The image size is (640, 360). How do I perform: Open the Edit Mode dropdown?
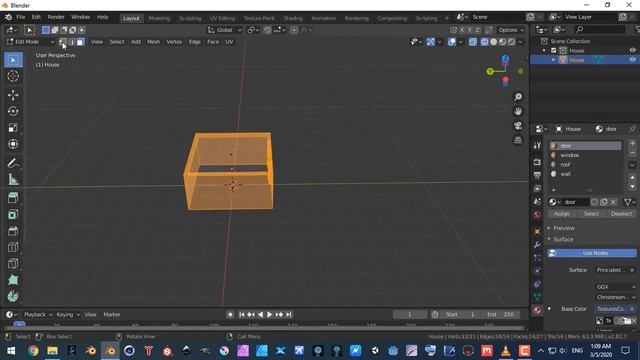30,42
